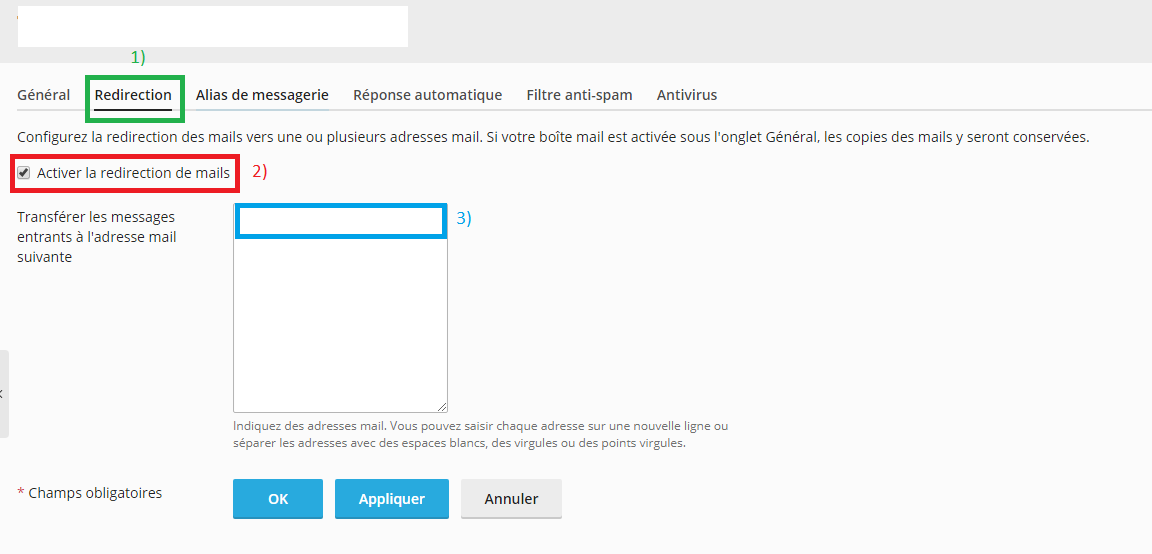Select the Redirection tab
The width and height of the screenshot is (1152, 554).
133,95
